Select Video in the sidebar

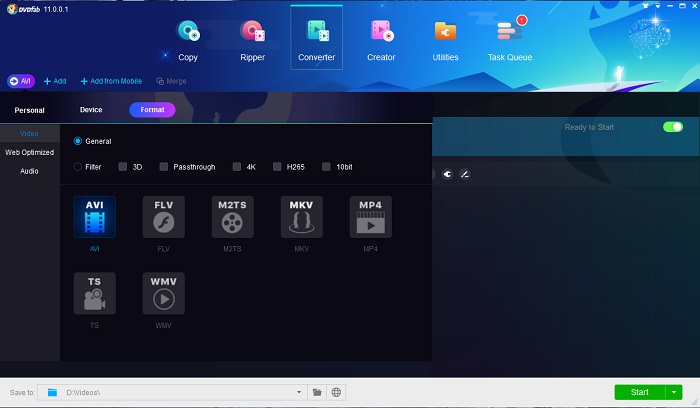(29, 133)
